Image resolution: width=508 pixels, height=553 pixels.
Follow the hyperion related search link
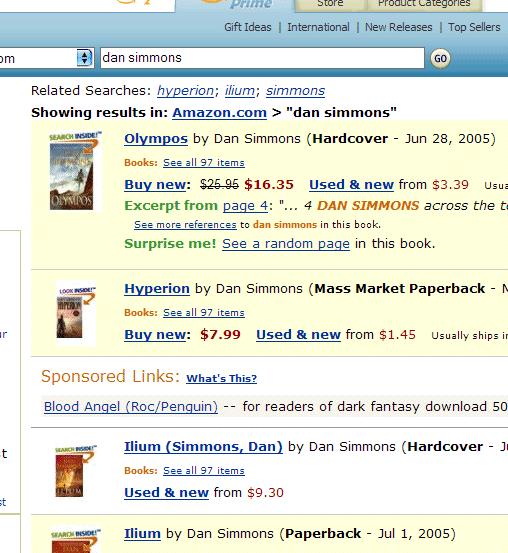(x=186, y=91)
